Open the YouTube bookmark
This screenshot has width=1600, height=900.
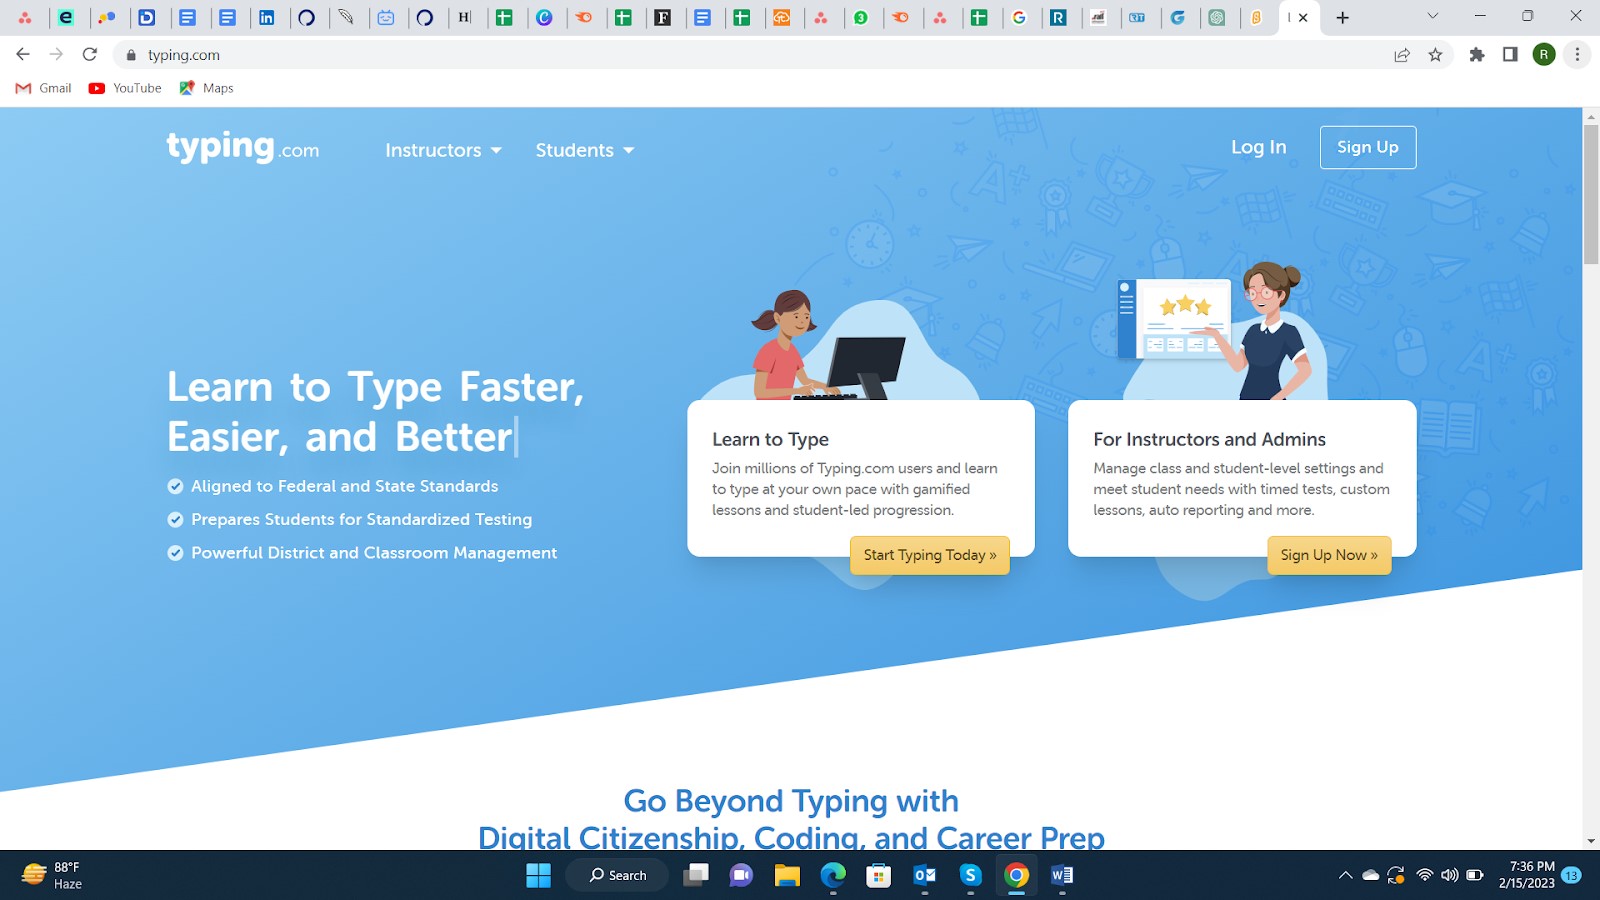pos(125,88)
